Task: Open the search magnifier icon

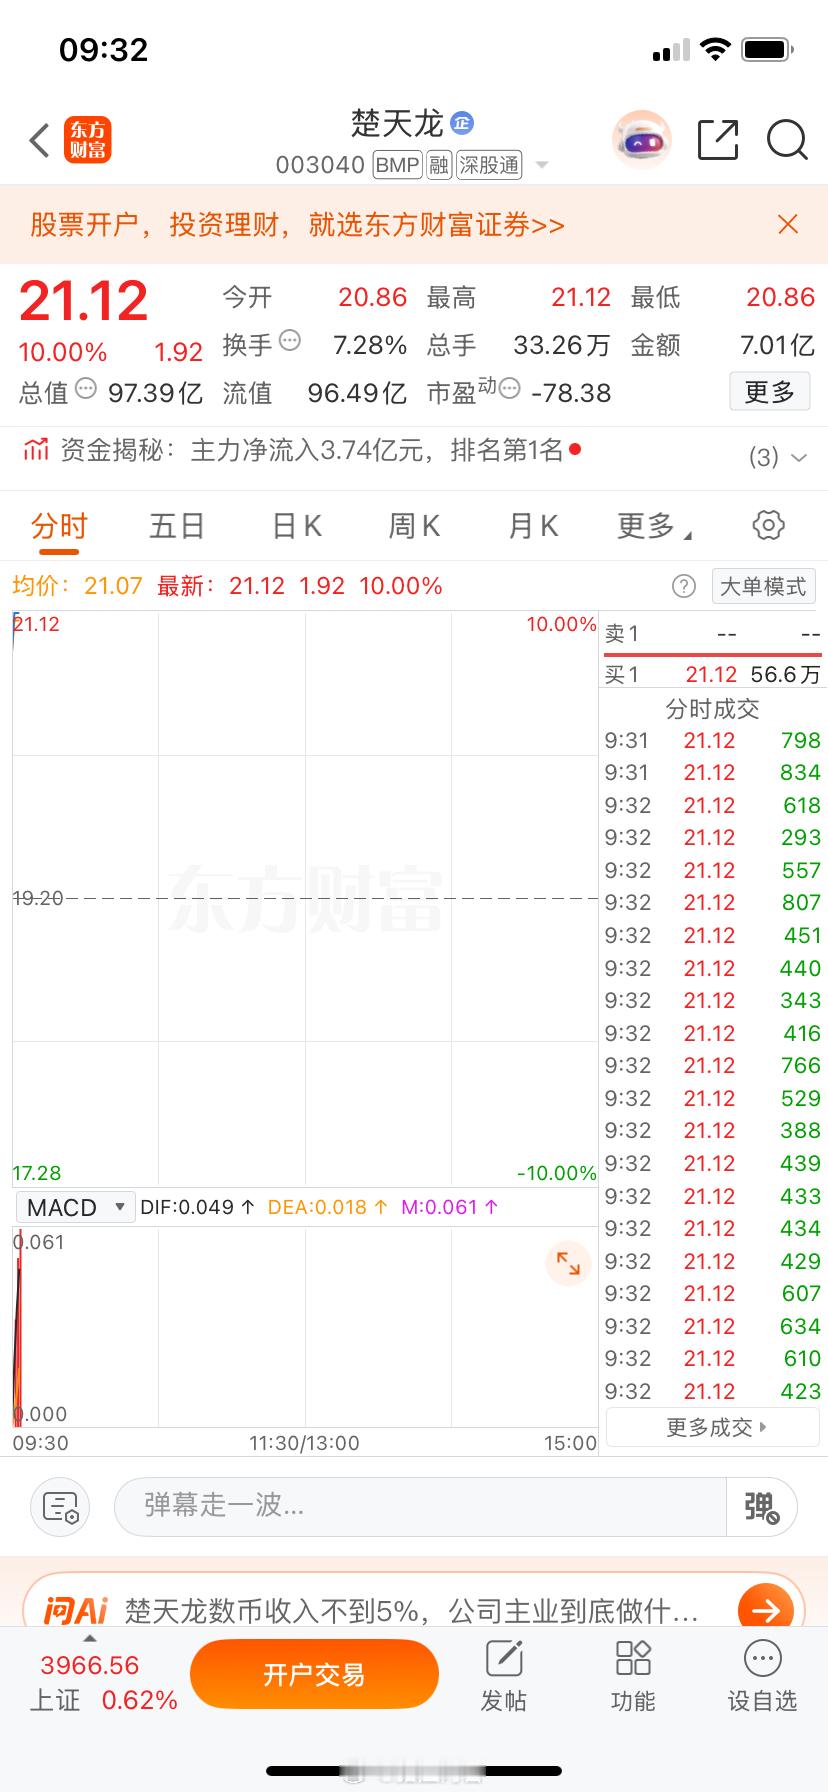Action: tap(787, 140)
